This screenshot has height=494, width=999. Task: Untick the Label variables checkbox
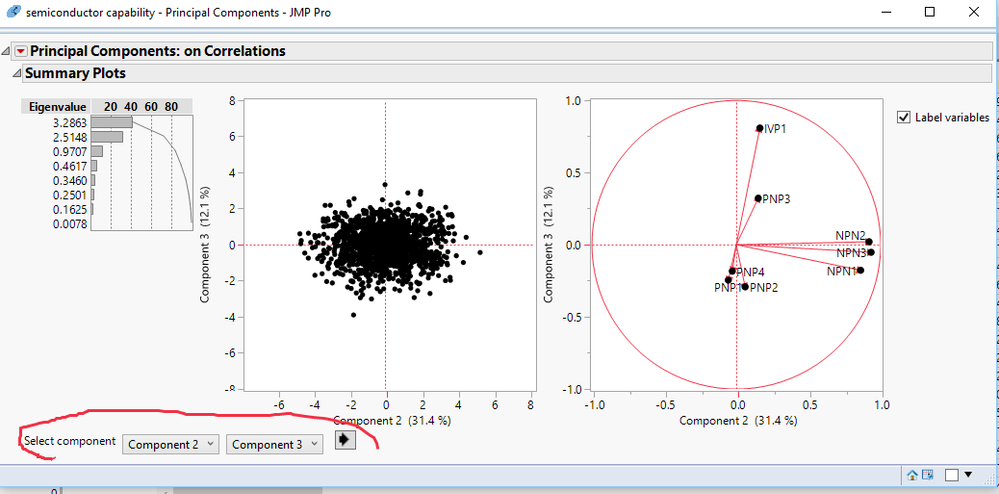pyautogui.click(x=903, y=117)
